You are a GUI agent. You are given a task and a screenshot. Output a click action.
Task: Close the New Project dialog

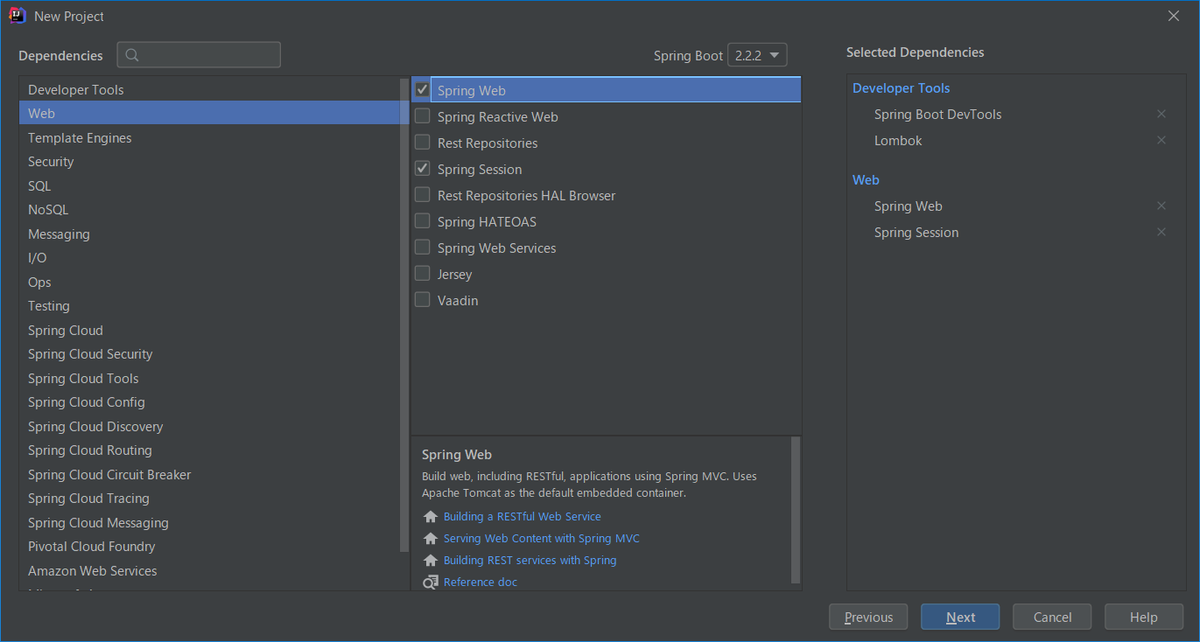[1174, 16]
